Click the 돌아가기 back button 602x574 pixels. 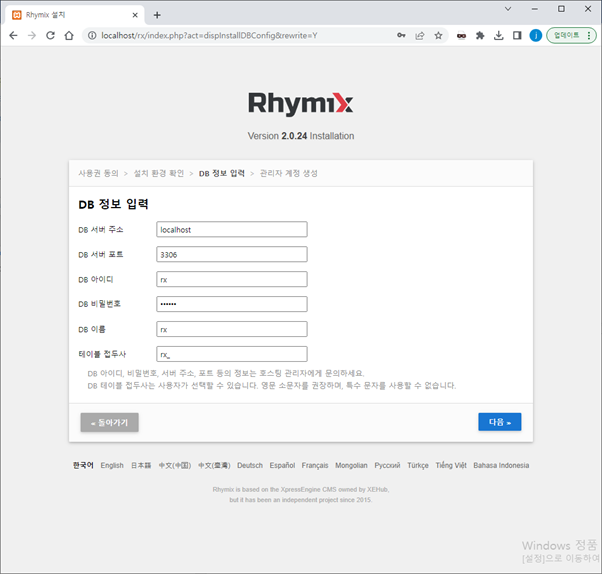(x=109, y=422)
